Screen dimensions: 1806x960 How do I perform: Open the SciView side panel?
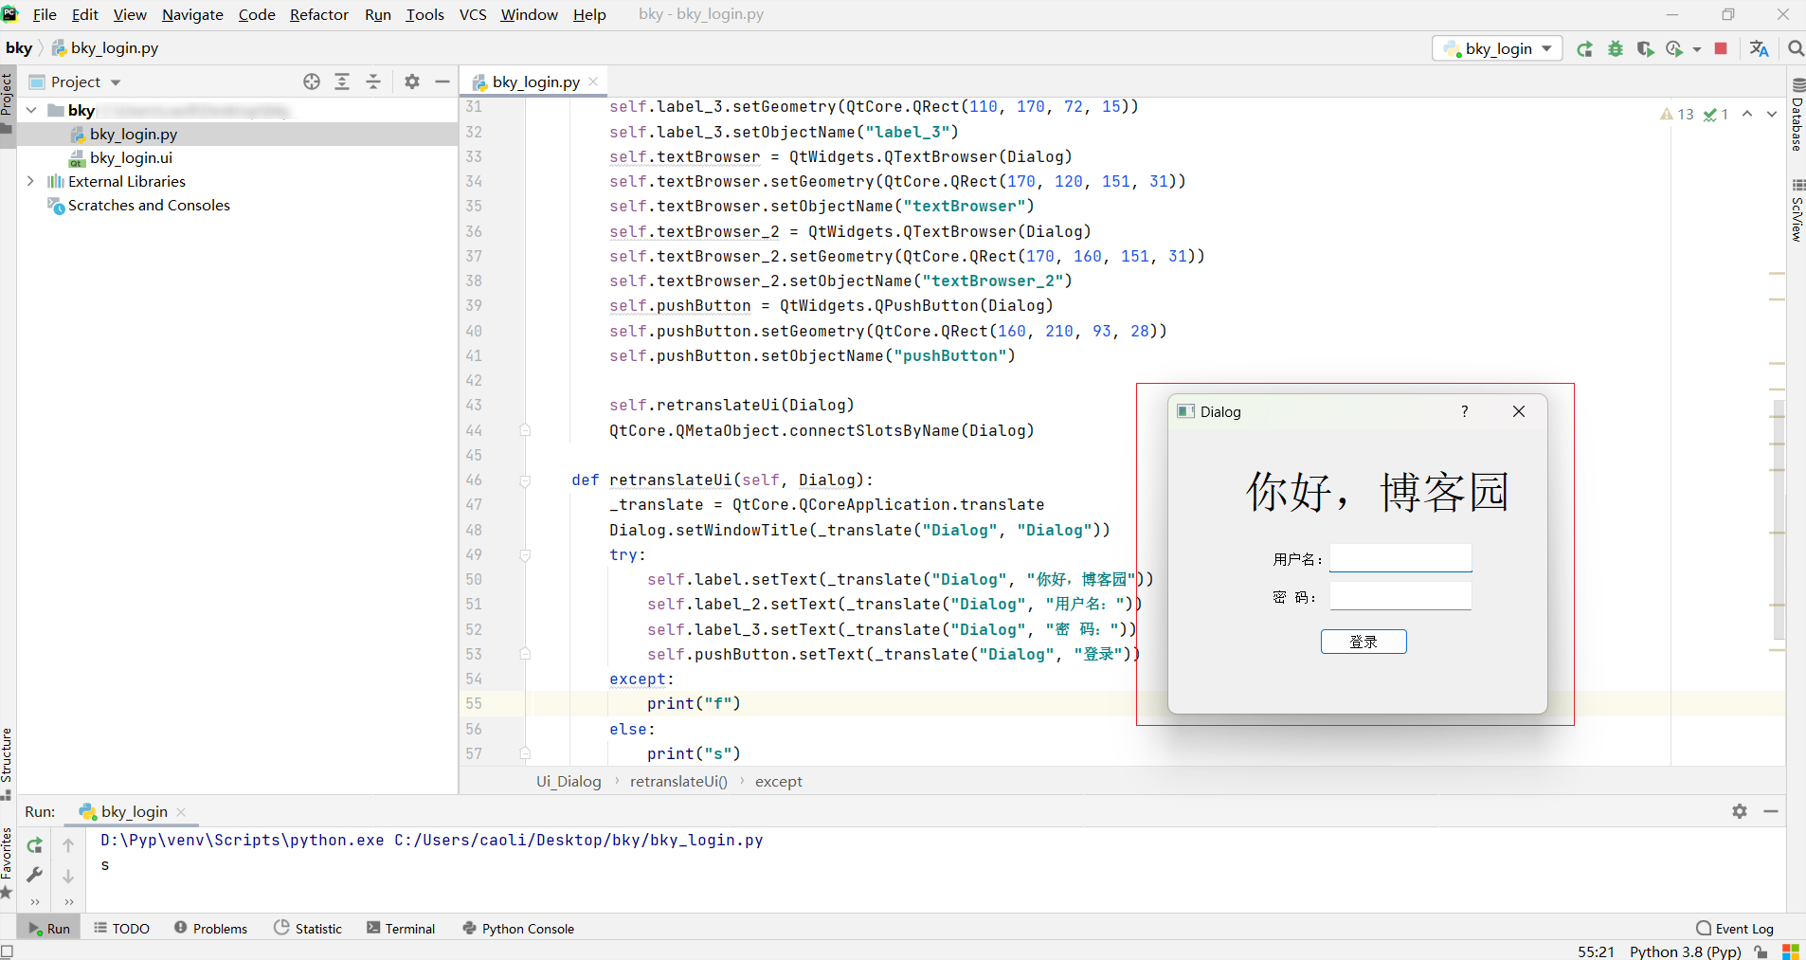point(1797,211)
